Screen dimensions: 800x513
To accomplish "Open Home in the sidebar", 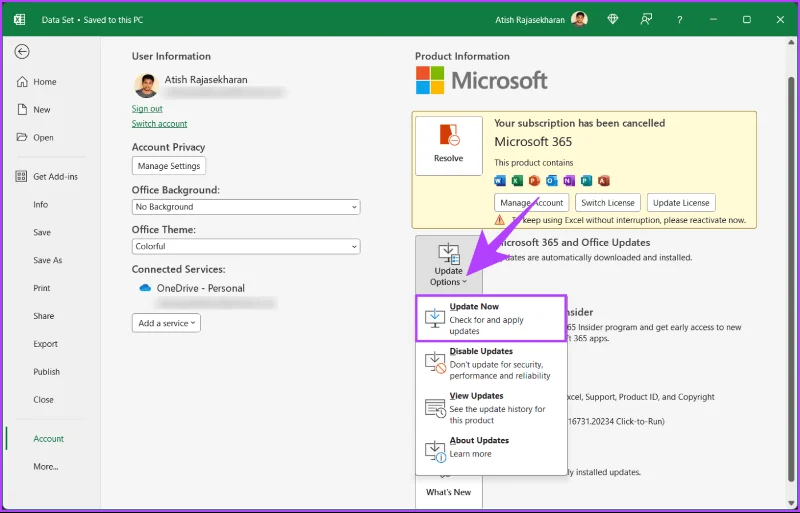I will (37, 82).
